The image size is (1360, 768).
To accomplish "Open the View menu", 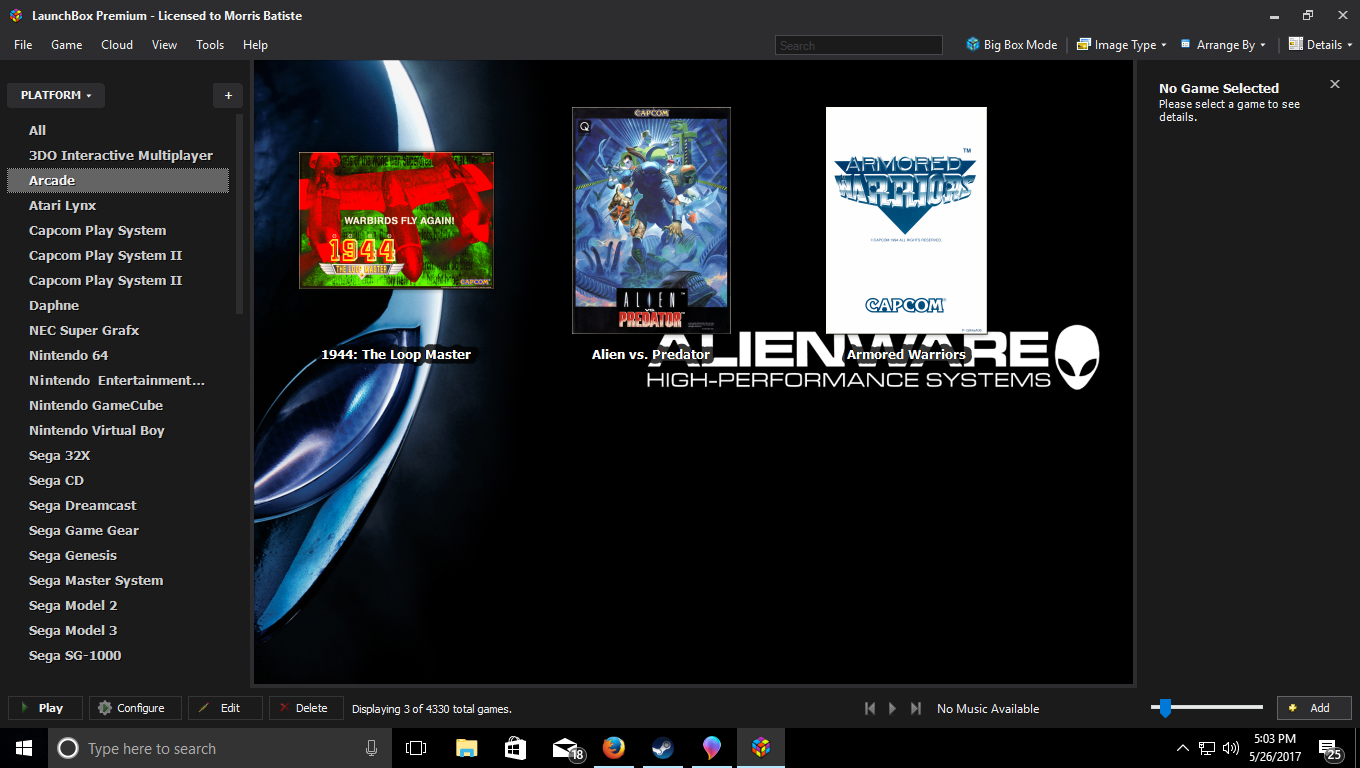I will click(164, 44).
